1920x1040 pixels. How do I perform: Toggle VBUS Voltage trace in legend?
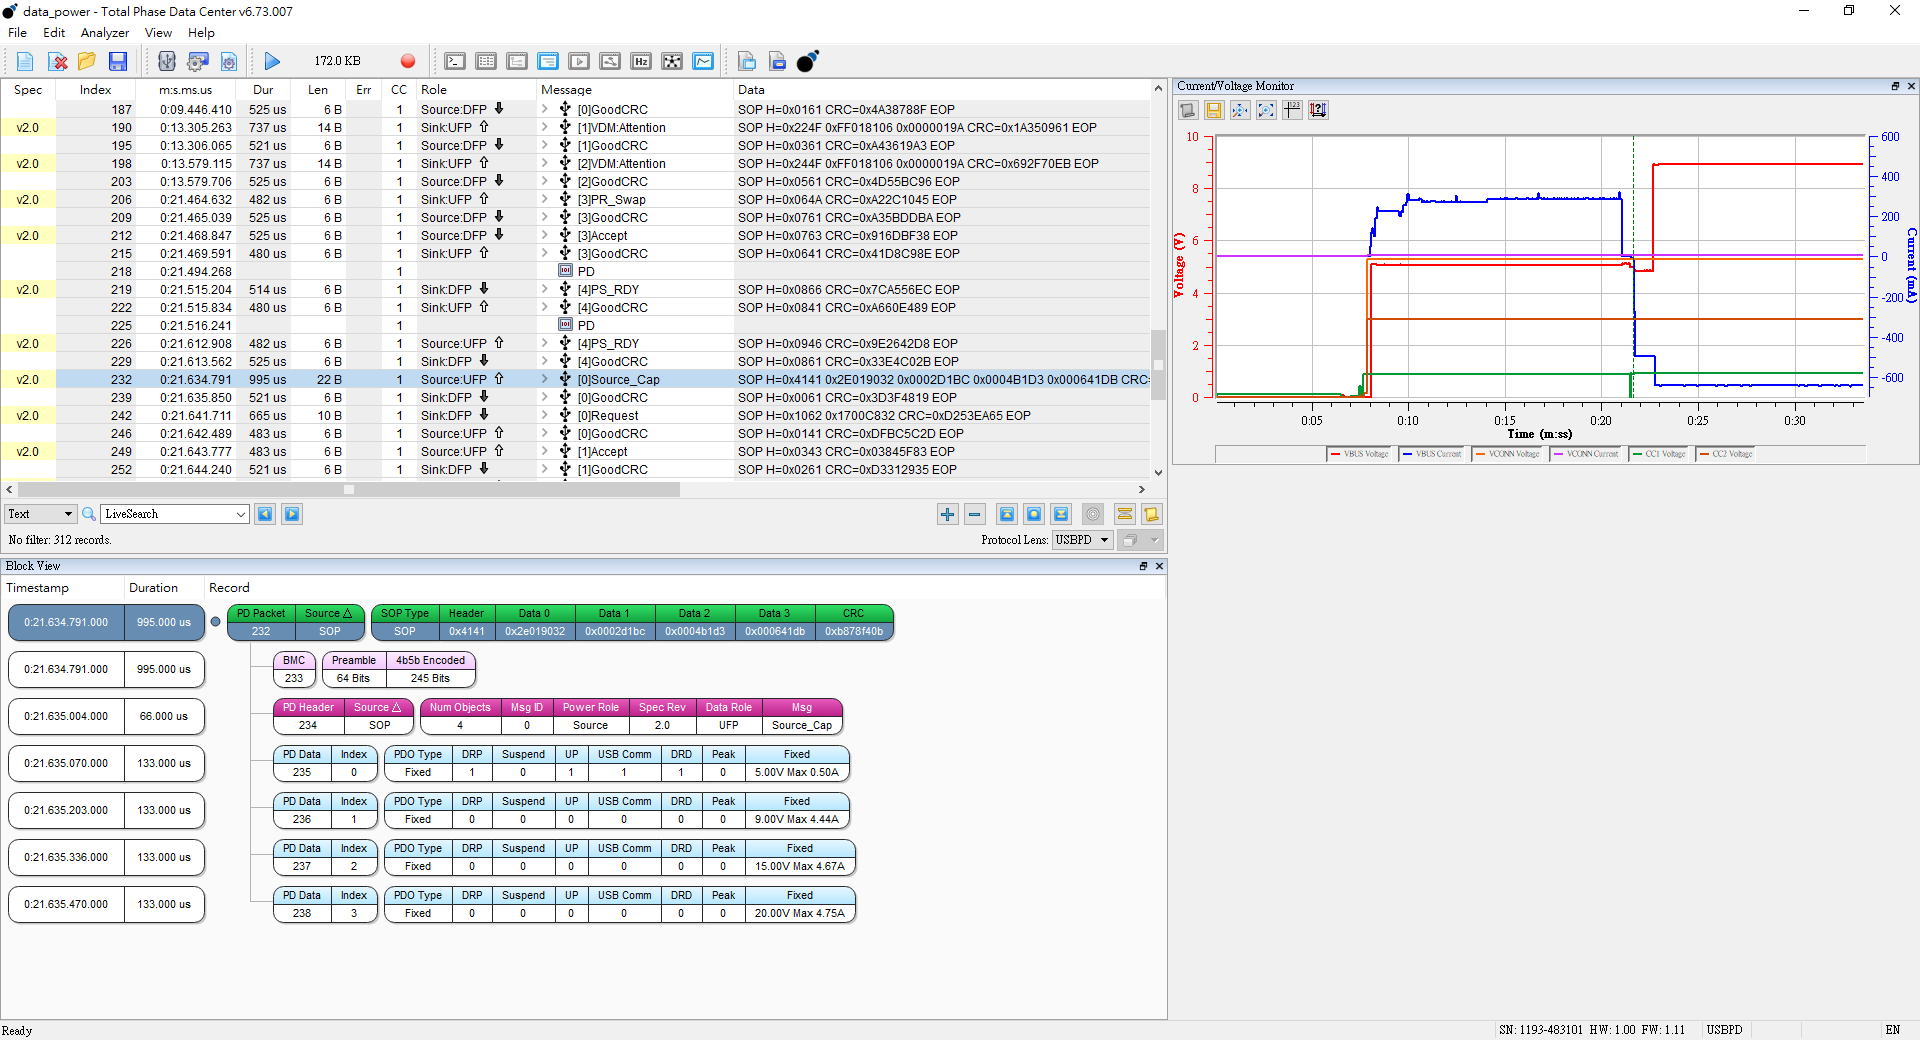(1361, 454)
